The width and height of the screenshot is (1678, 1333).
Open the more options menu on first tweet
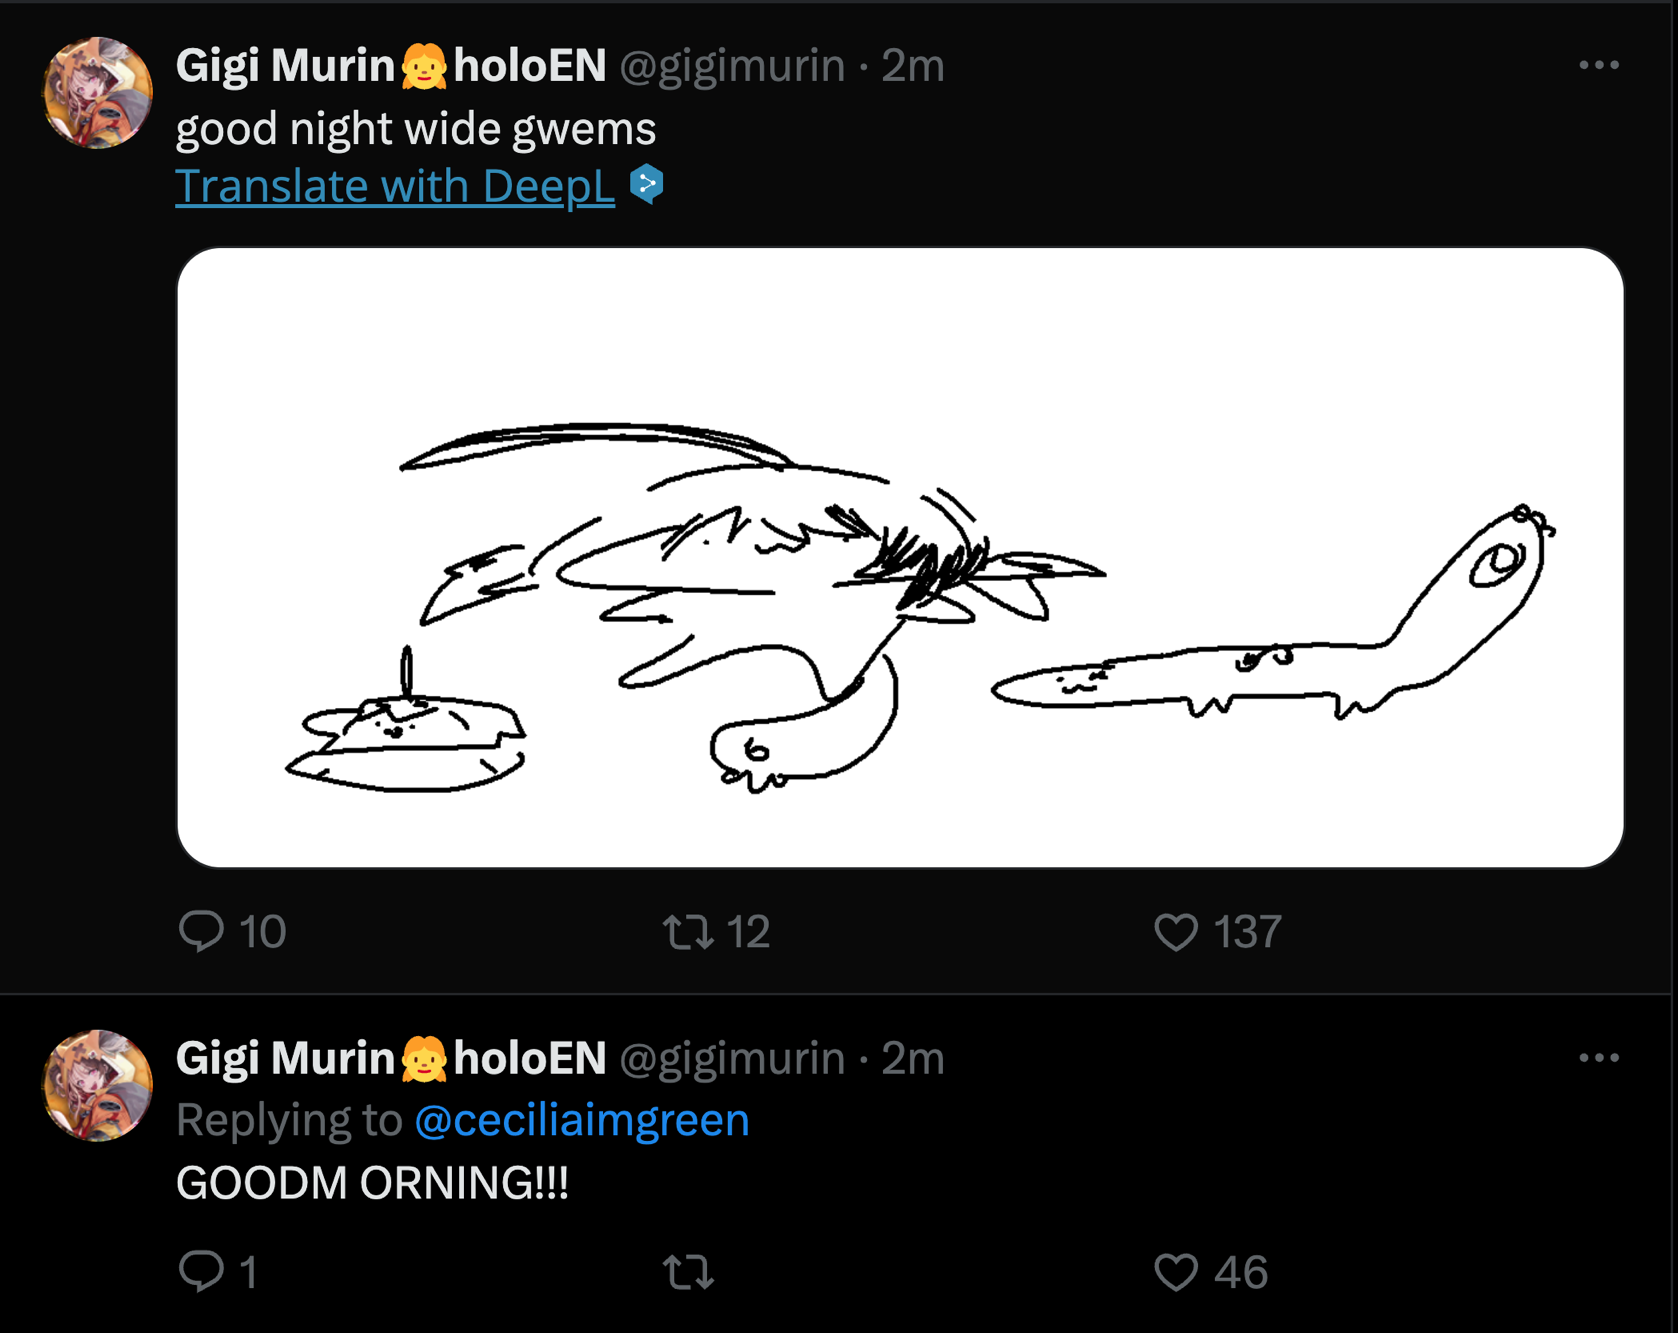point(1598,65)
